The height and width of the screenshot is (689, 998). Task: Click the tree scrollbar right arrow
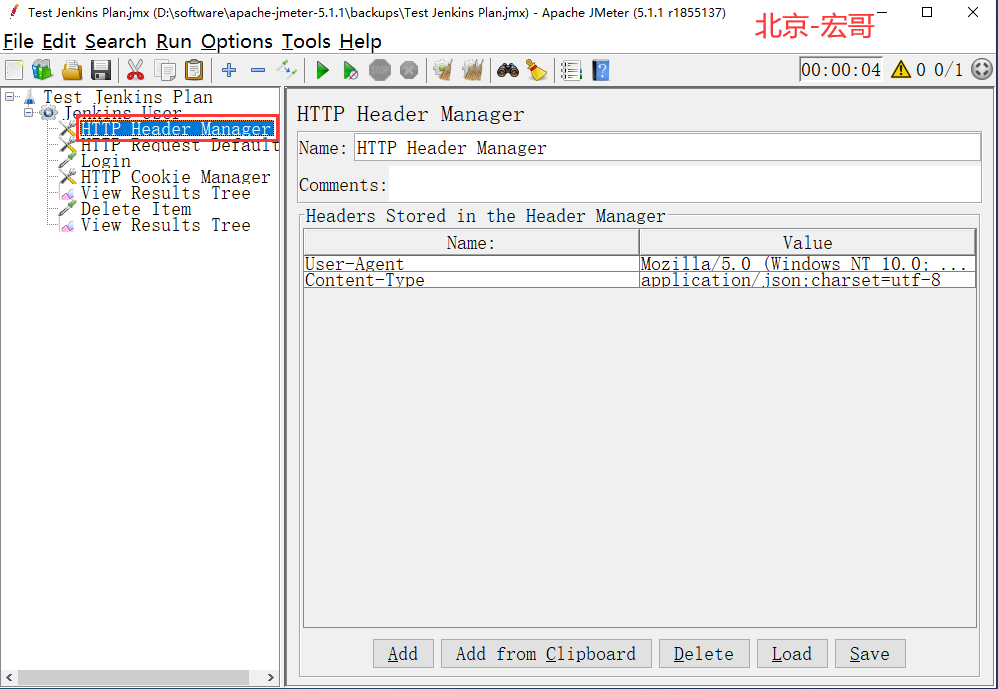(x=271, y=677)
